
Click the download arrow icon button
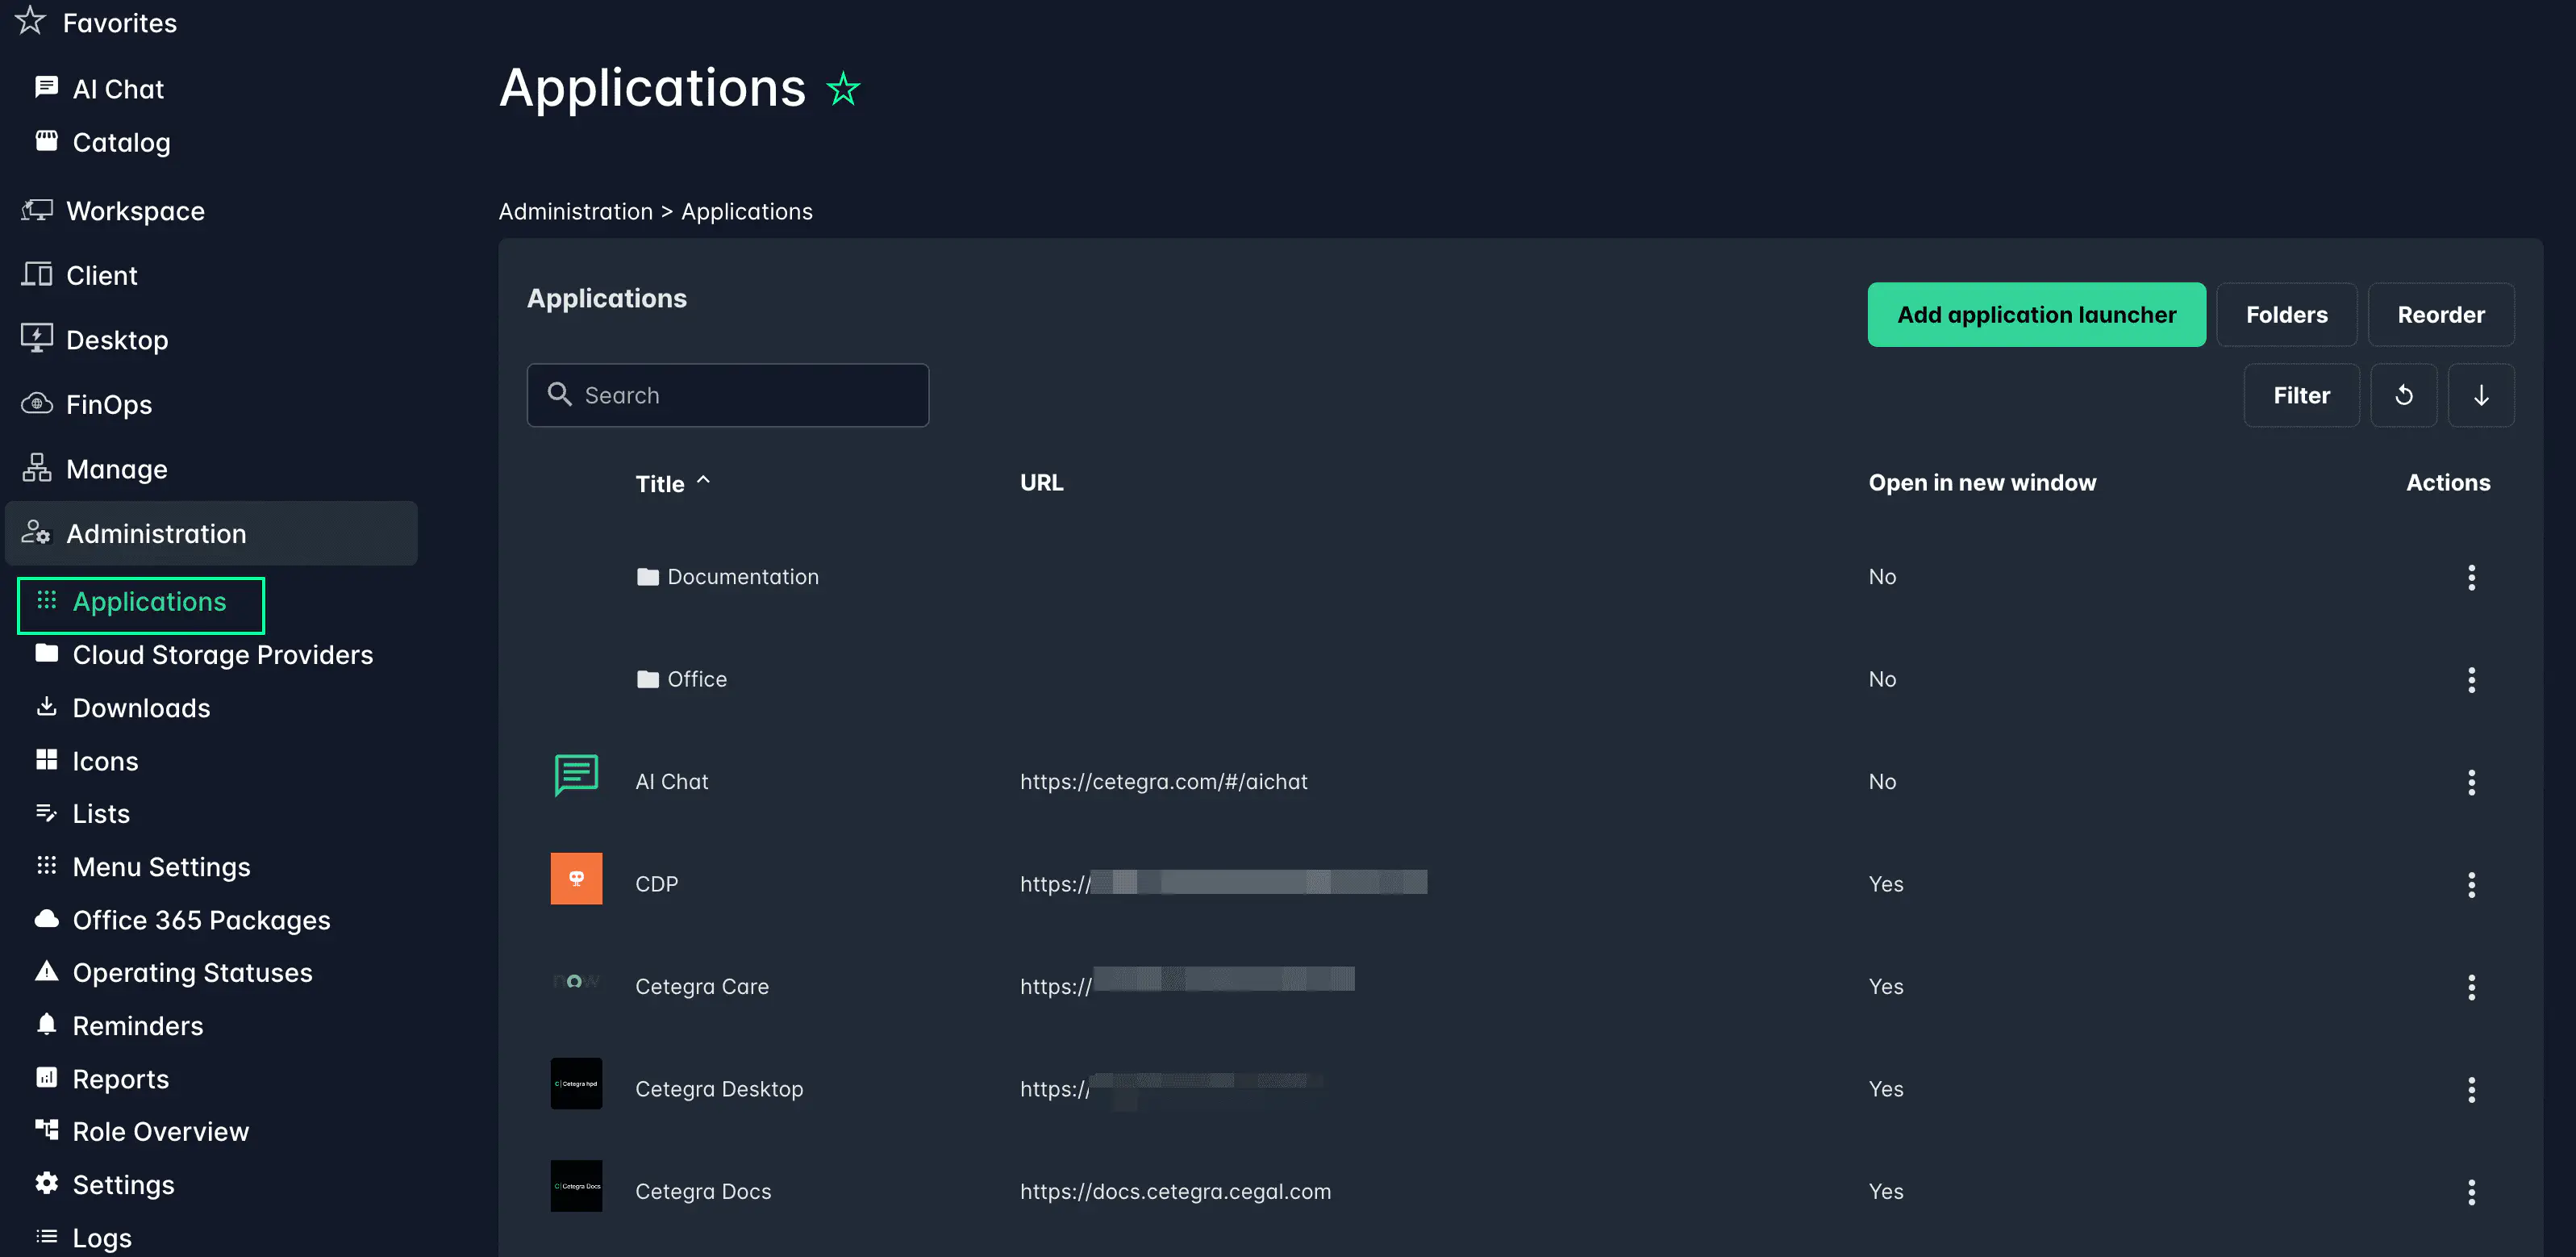coord(2480,395)
